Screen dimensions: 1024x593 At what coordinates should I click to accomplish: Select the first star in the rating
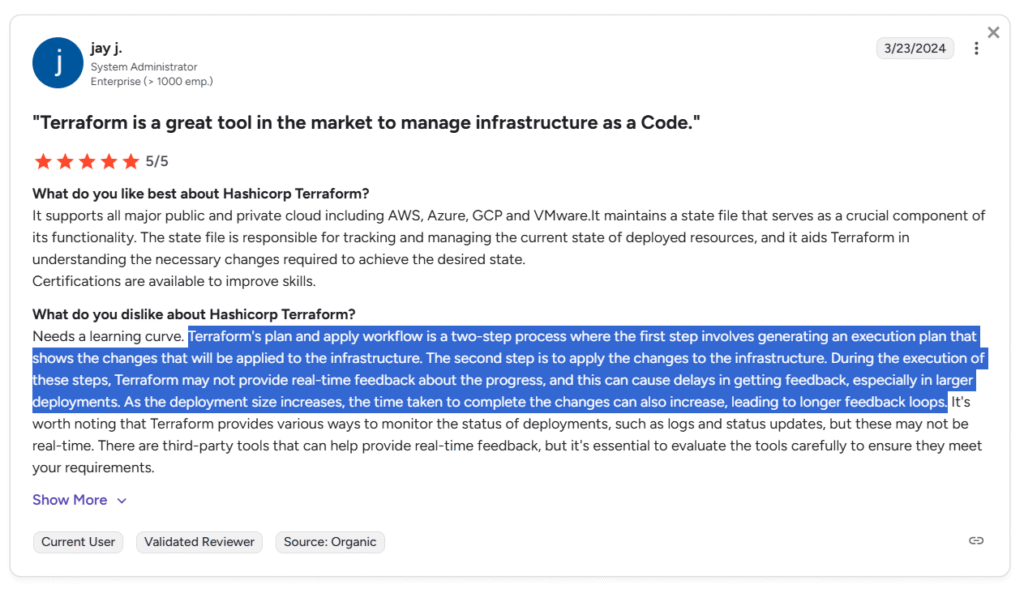tap(43, 160)
